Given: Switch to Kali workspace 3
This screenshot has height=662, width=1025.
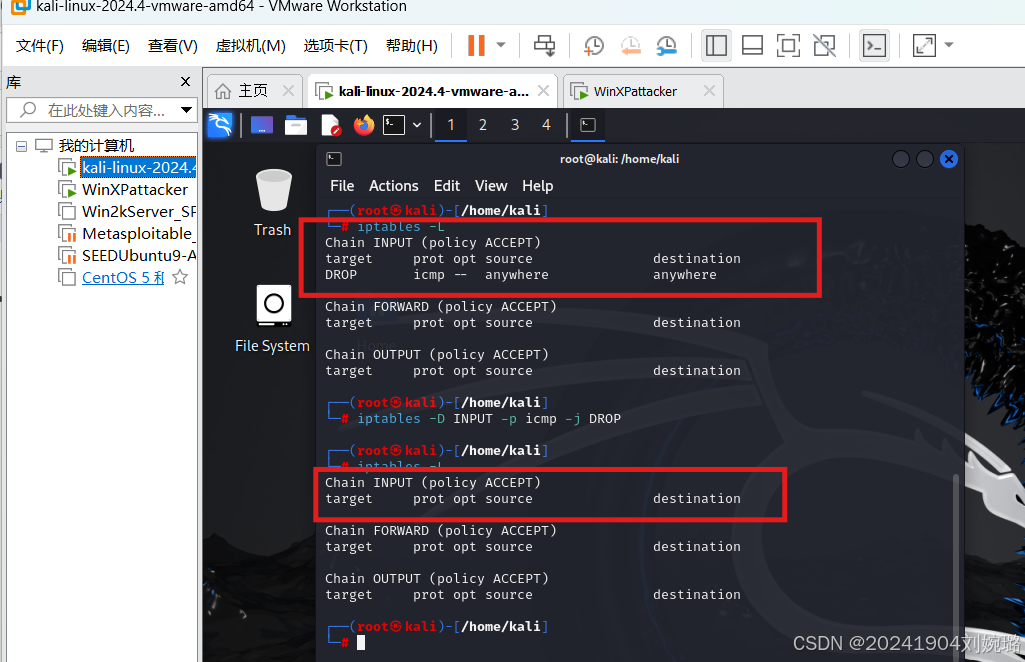Looking at the screenshot, I should pos(514,125).
